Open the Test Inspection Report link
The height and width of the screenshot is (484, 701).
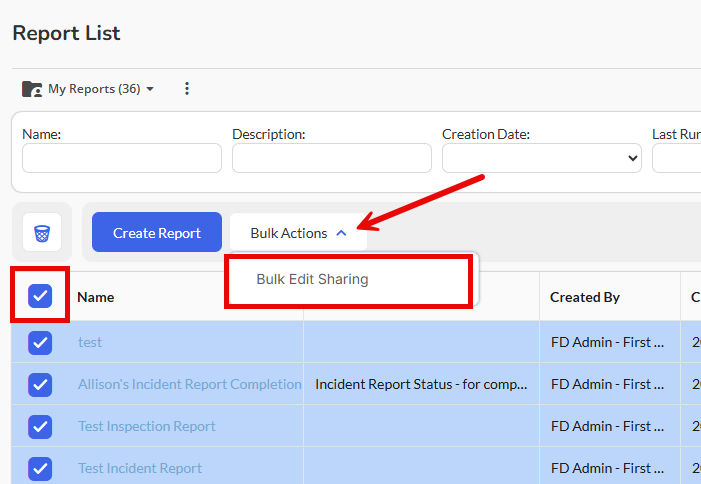[x=147, y=426]
